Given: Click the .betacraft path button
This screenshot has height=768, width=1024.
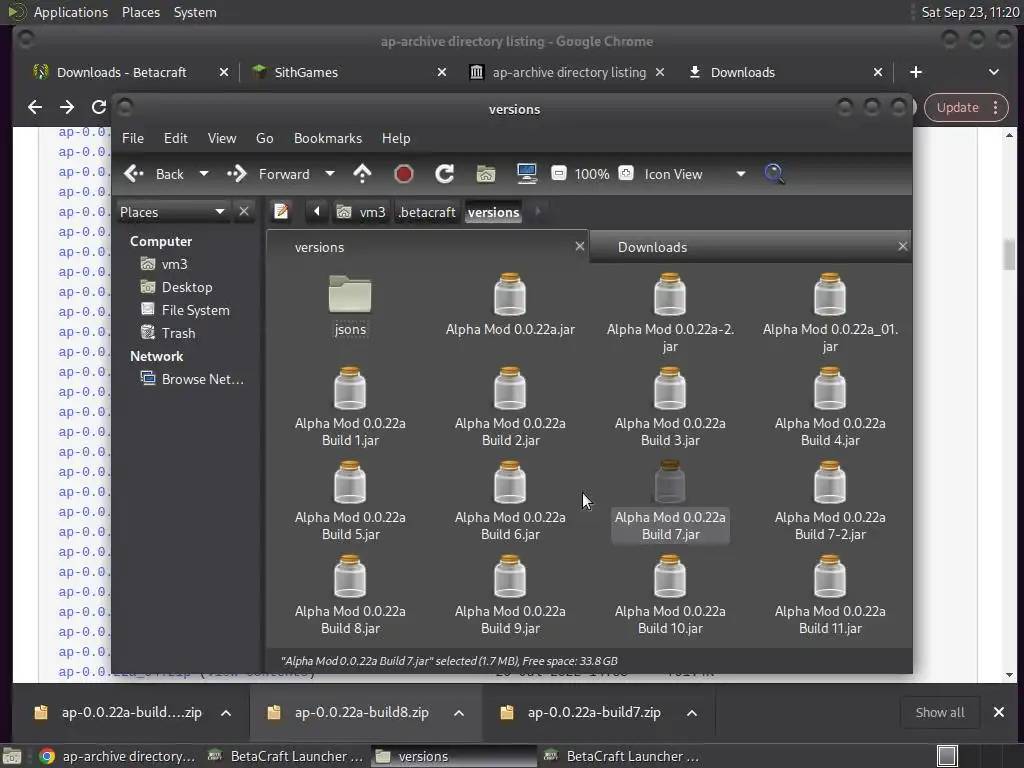Looking at the screenshot, I should (427, 212).
